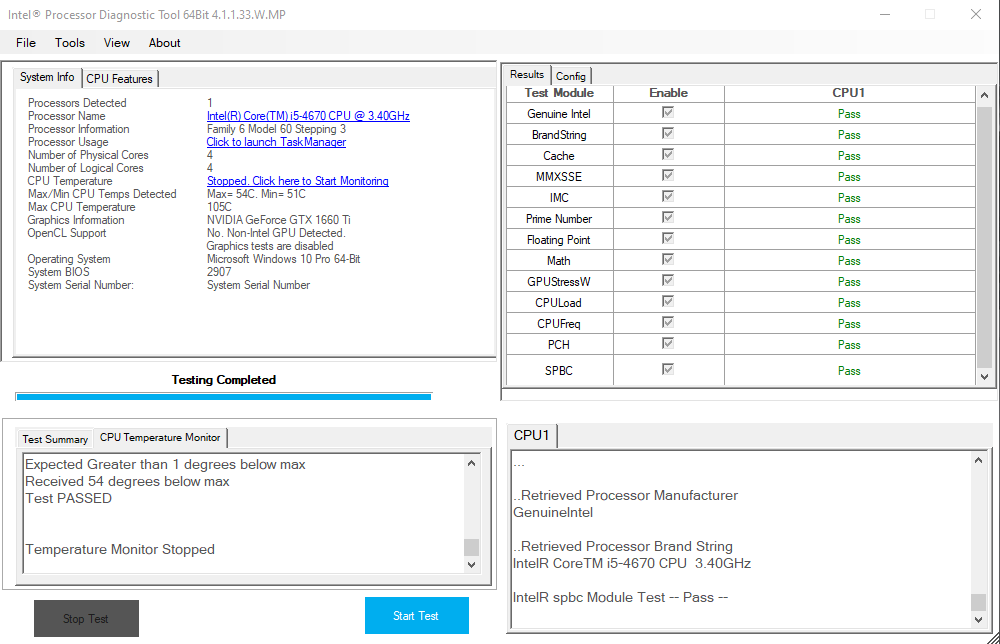Toggle the SPBC test checkbox

pos(668,369)
